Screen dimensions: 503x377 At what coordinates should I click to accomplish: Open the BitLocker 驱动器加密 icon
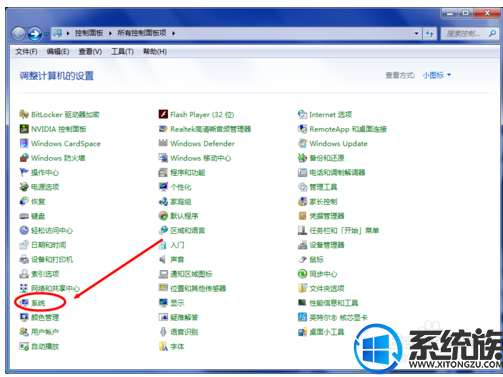click(x=24, y=114)
